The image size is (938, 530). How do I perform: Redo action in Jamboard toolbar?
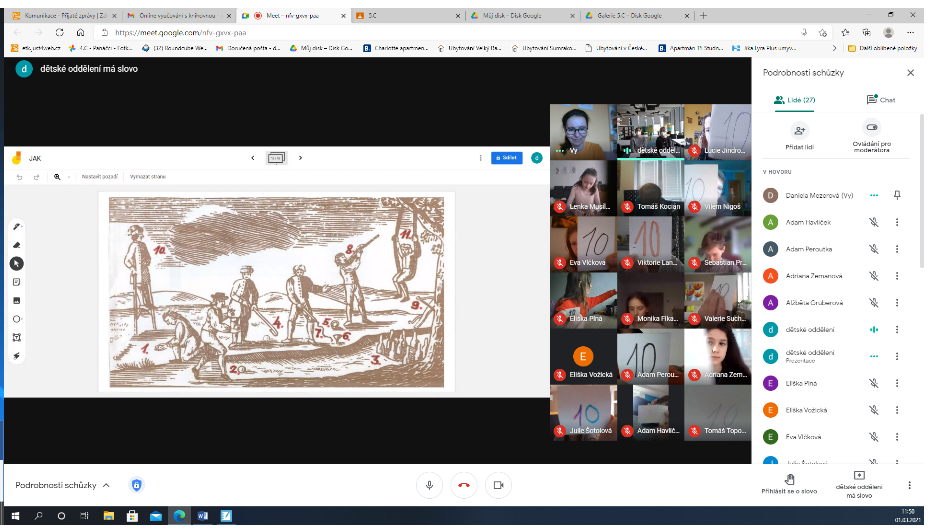(36, 176)
